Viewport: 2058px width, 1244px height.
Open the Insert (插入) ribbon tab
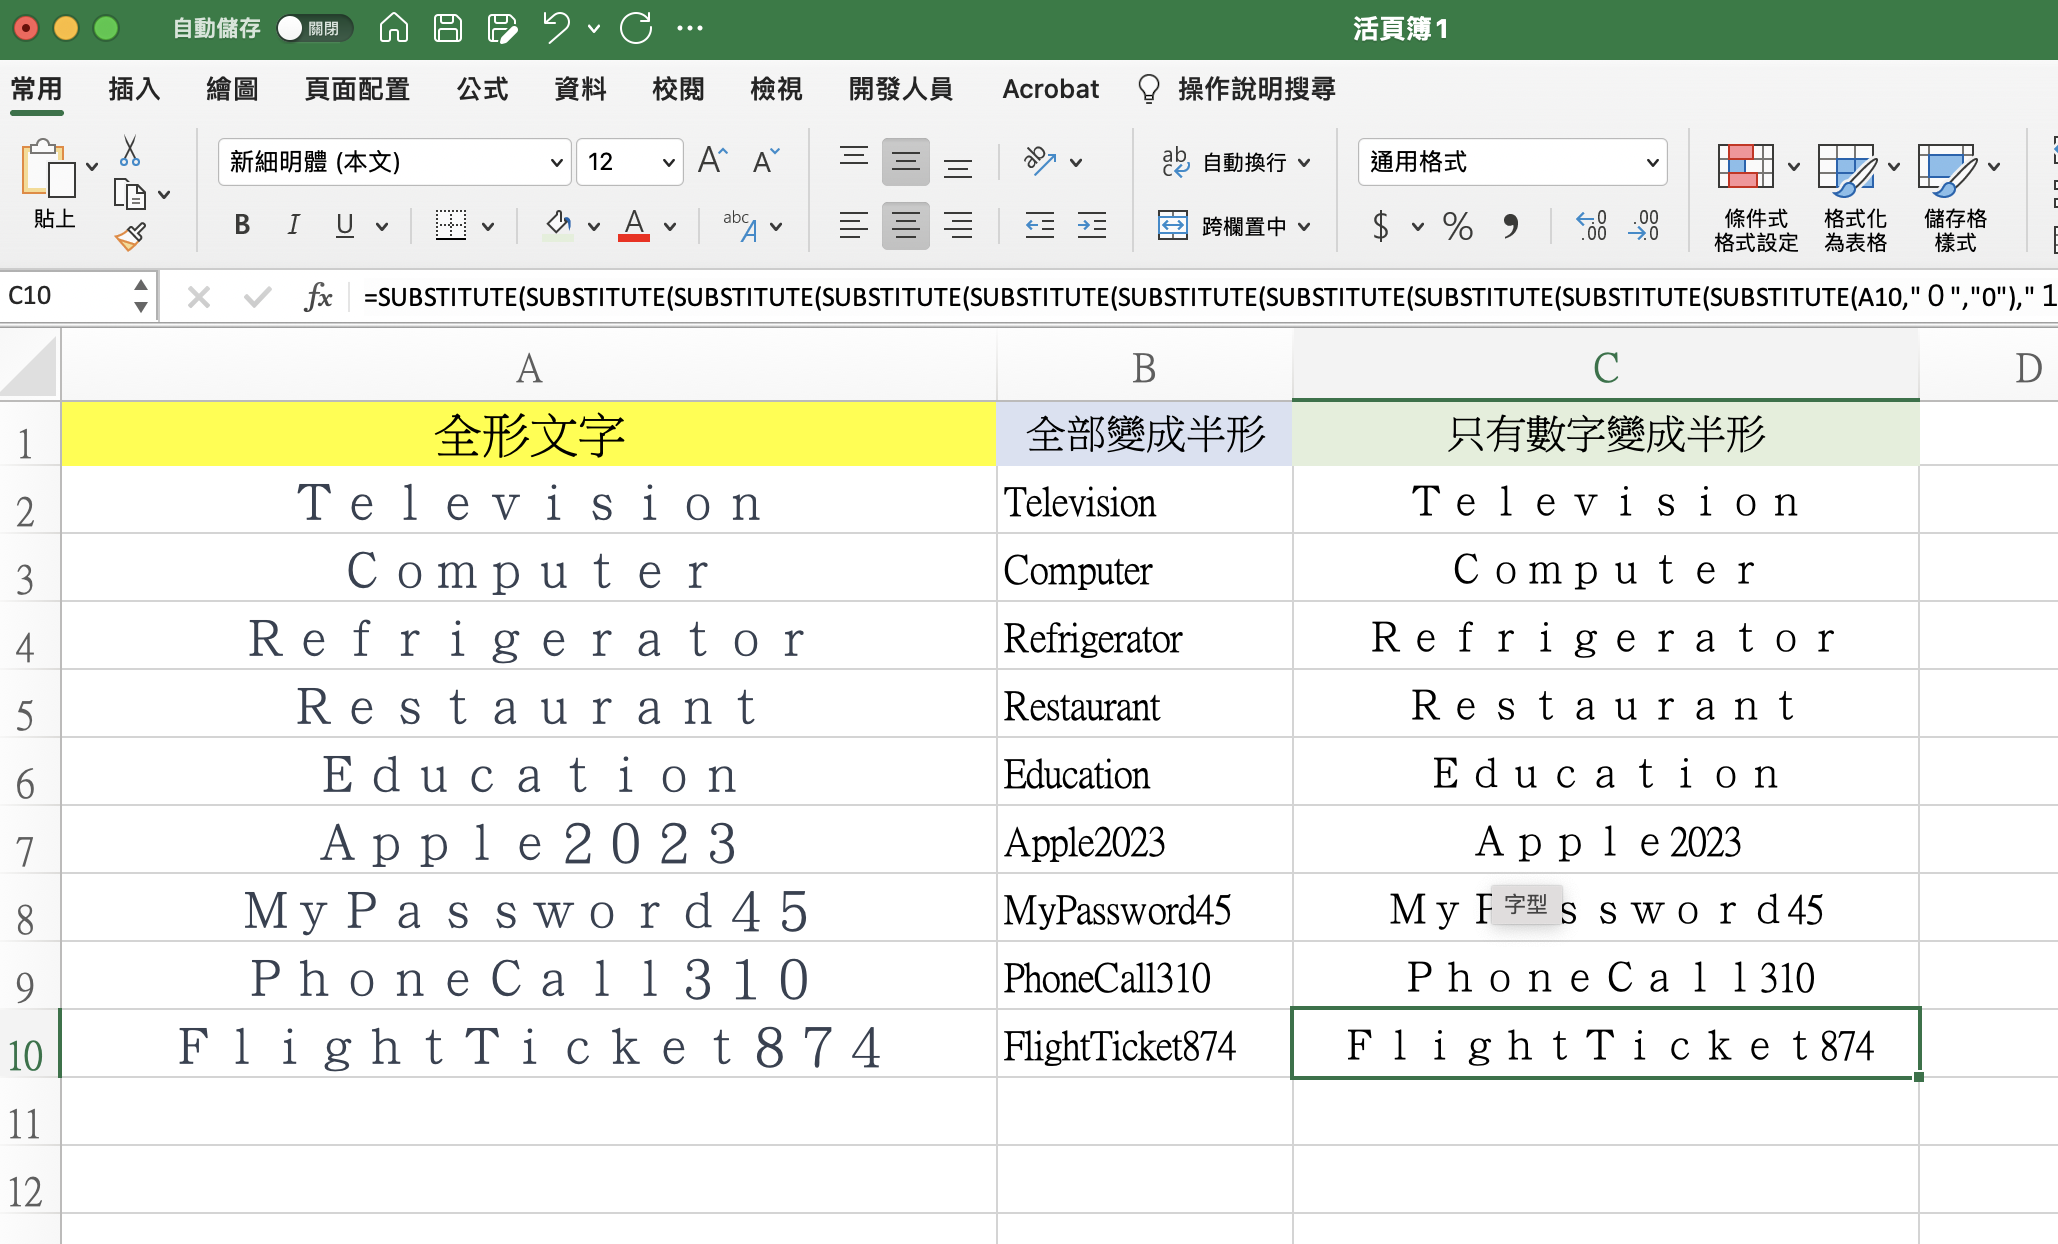click(133, 89)
